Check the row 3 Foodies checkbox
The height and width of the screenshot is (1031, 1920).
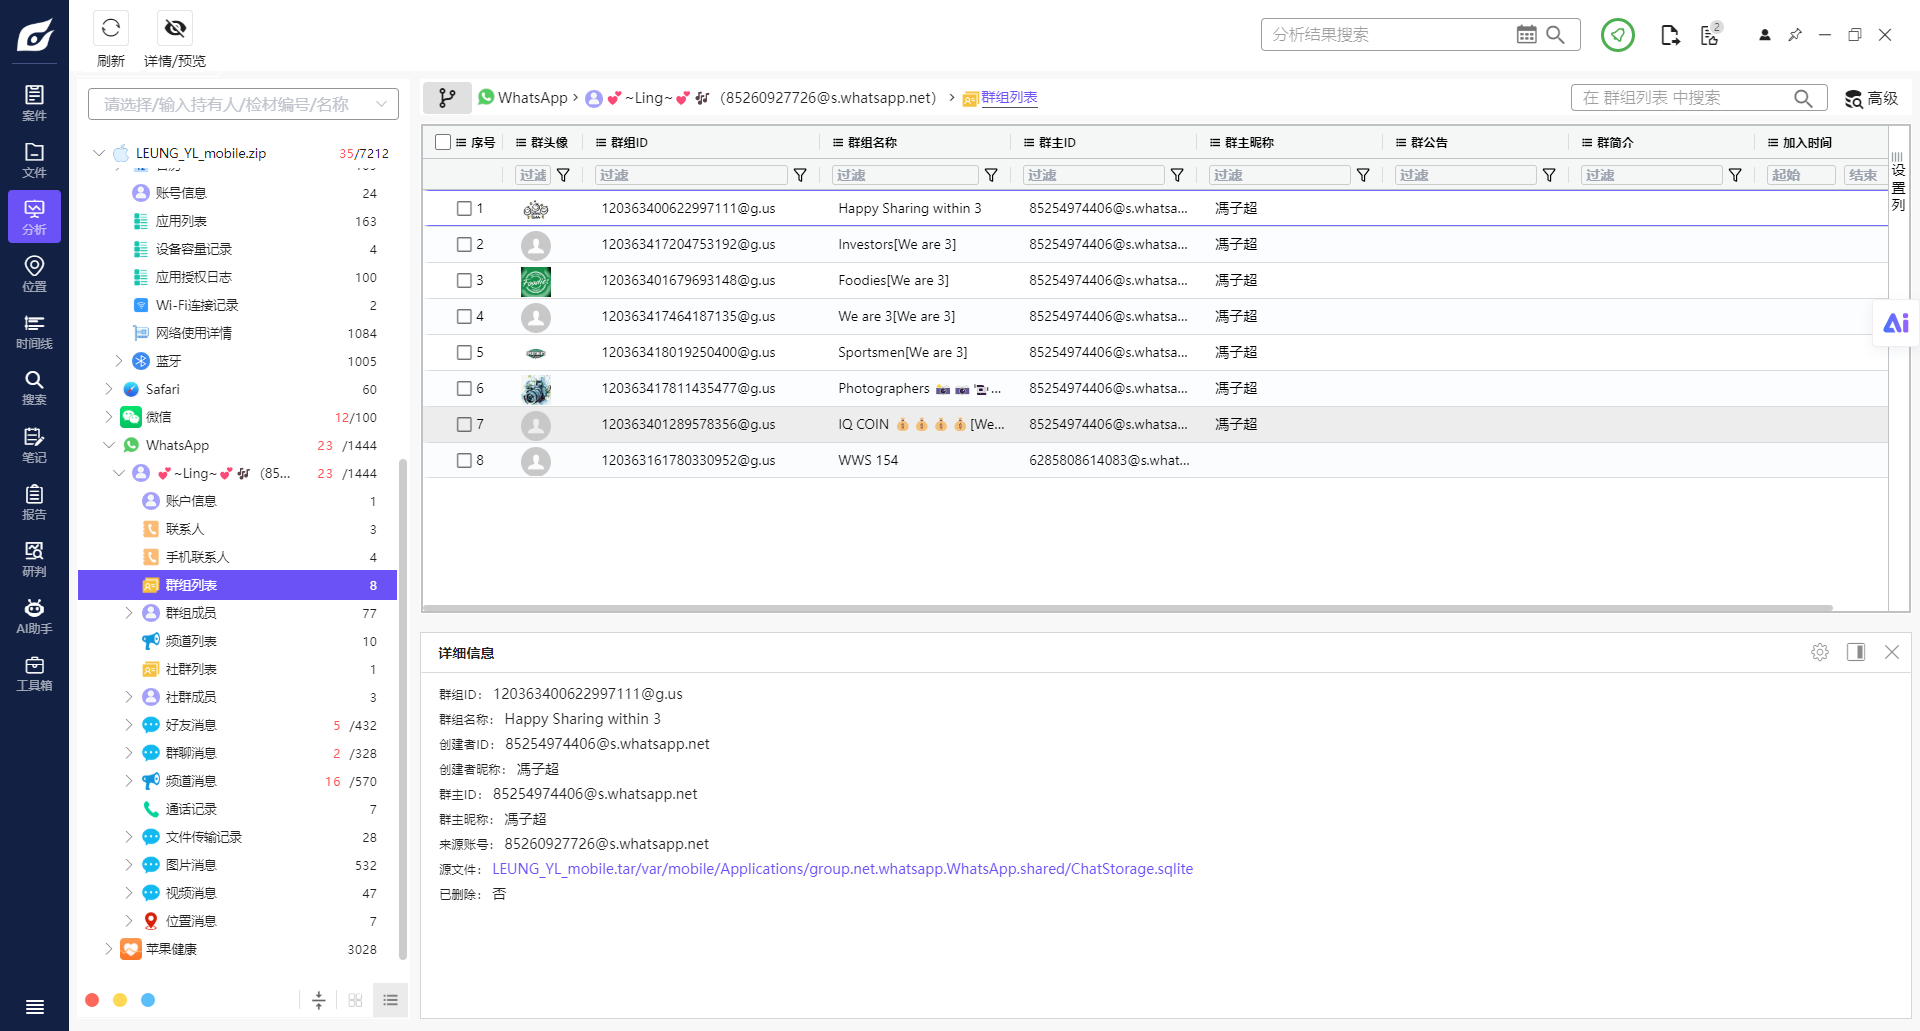pos(464,280)
